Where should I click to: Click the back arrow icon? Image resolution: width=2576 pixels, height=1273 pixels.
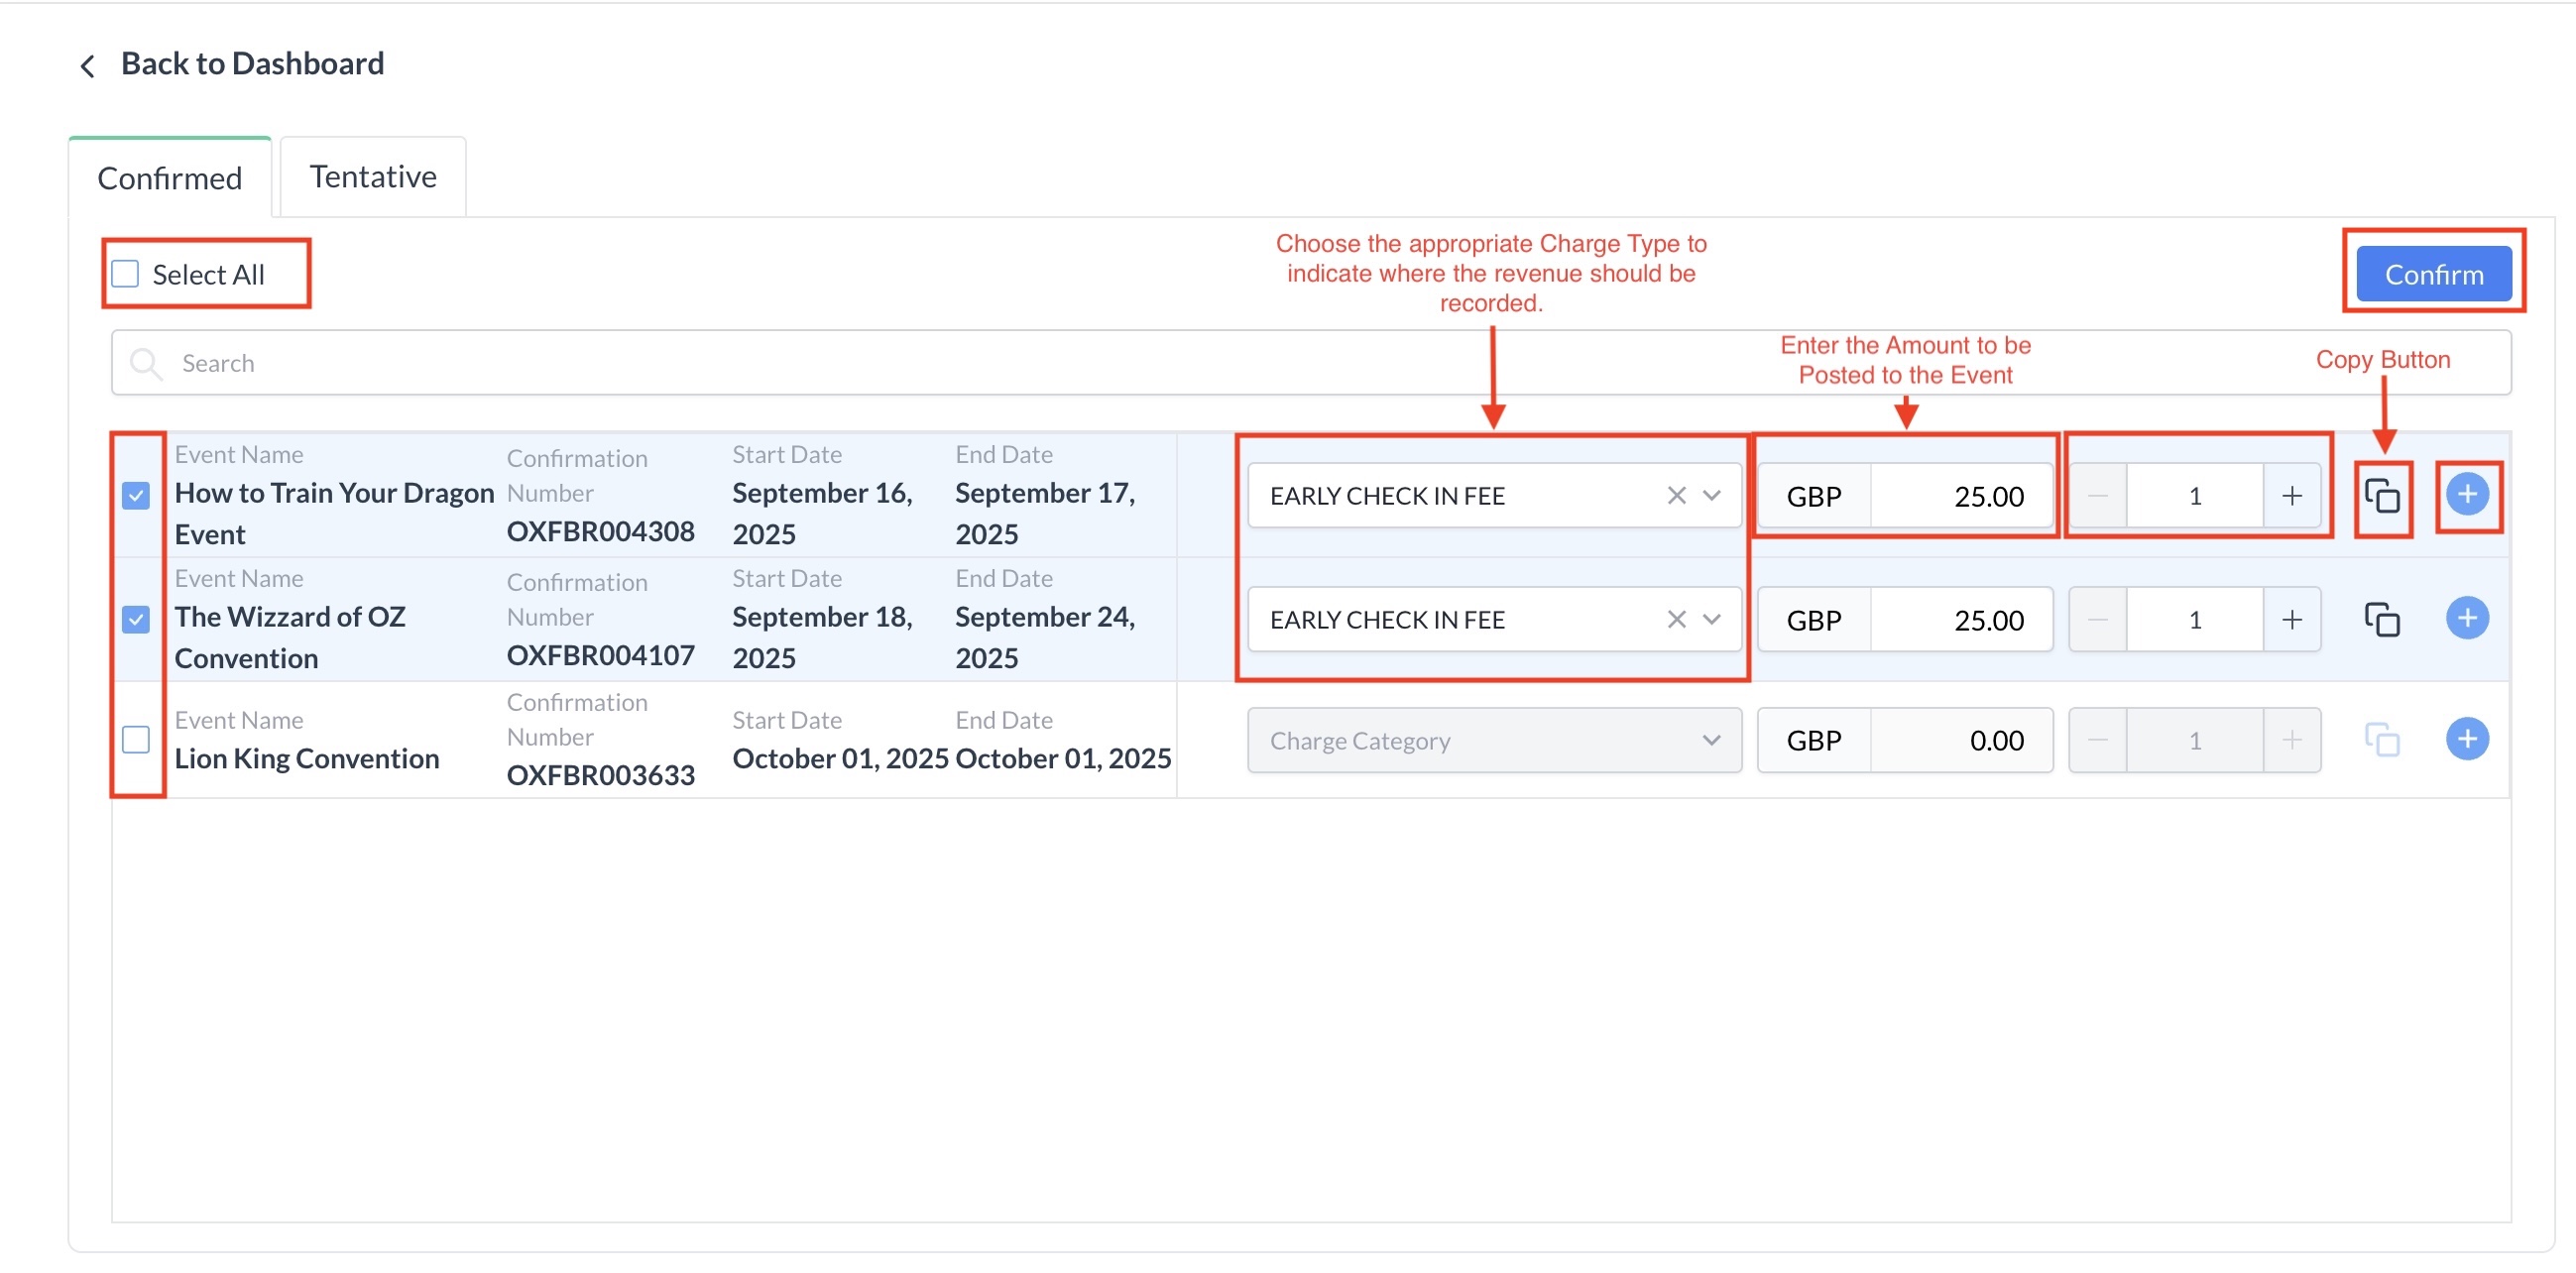click(x=88, y=66)
